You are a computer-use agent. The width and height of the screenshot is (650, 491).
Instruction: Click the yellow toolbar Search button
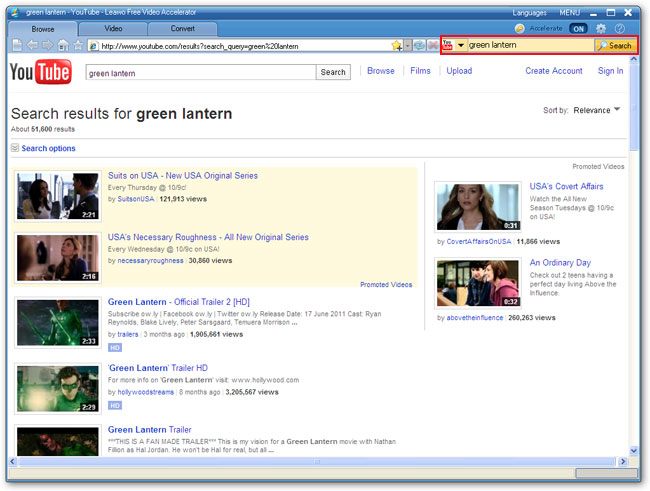616,46
